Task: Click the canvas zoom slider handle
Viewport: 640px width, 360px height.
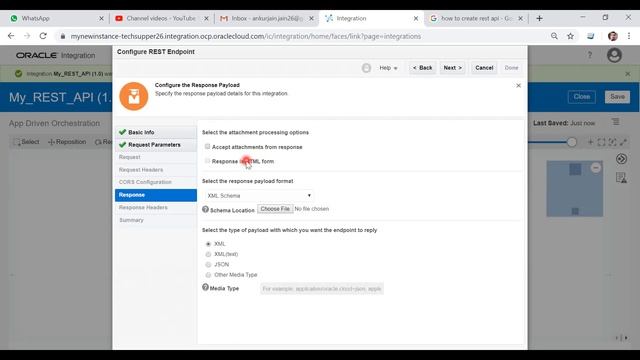Action: (x=571, y=142)
